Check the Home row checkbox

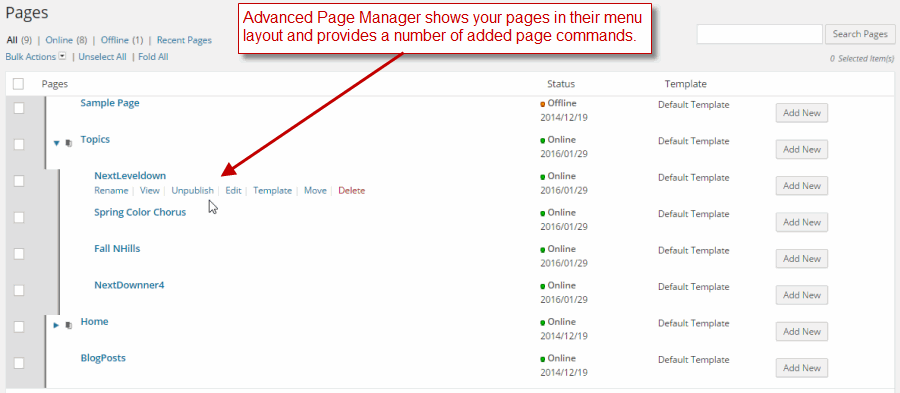pos(18,326)
